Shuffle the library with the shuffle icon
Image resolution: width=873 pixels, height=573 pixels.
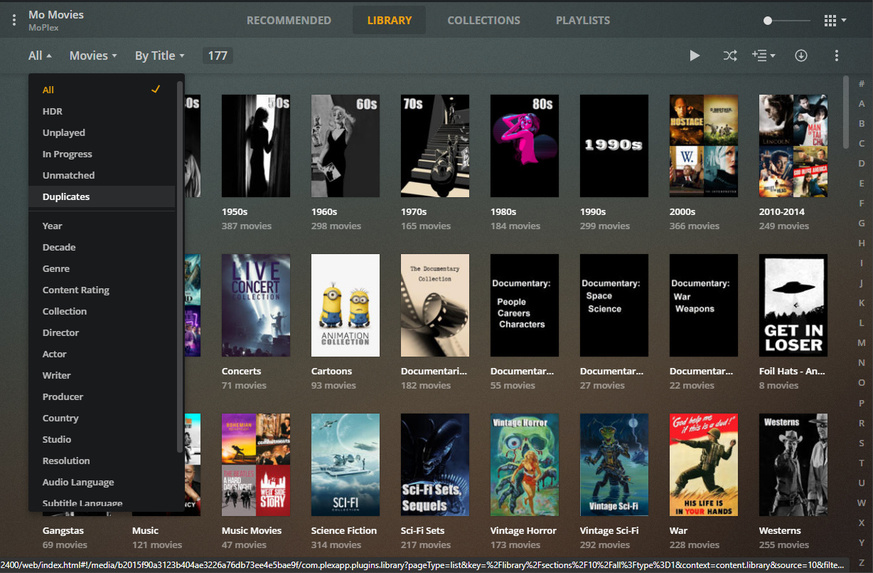(x=730, y=56)
